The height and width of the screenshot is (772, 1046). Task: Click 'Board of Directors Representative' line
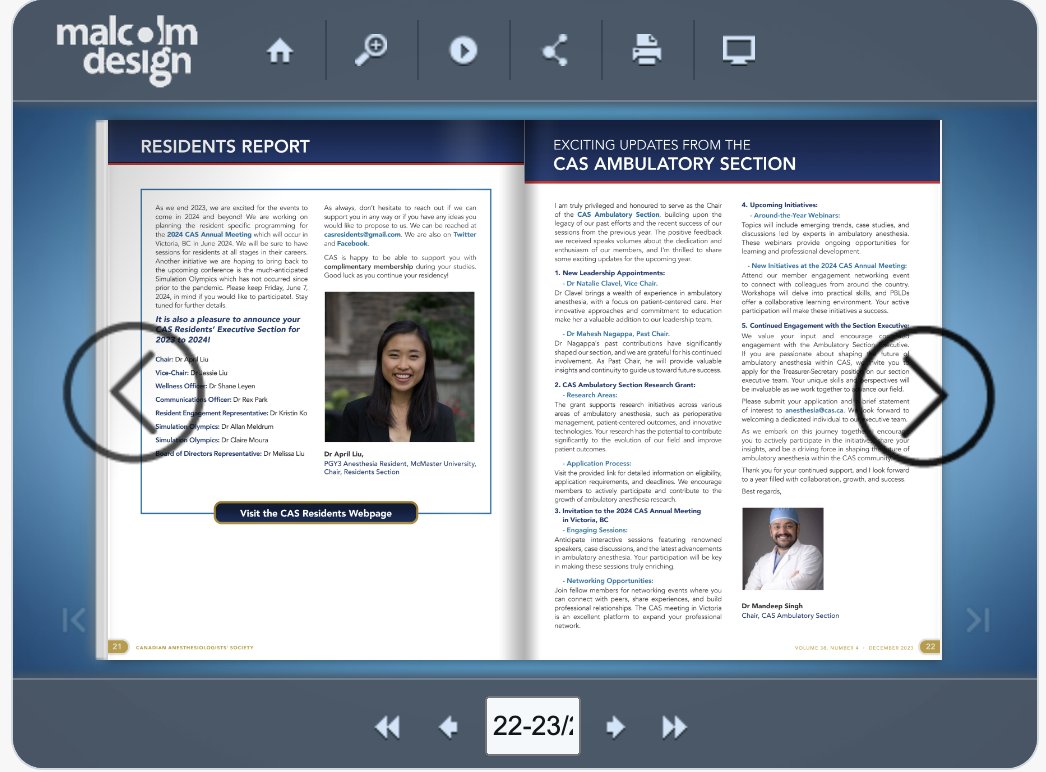[229, 454]
